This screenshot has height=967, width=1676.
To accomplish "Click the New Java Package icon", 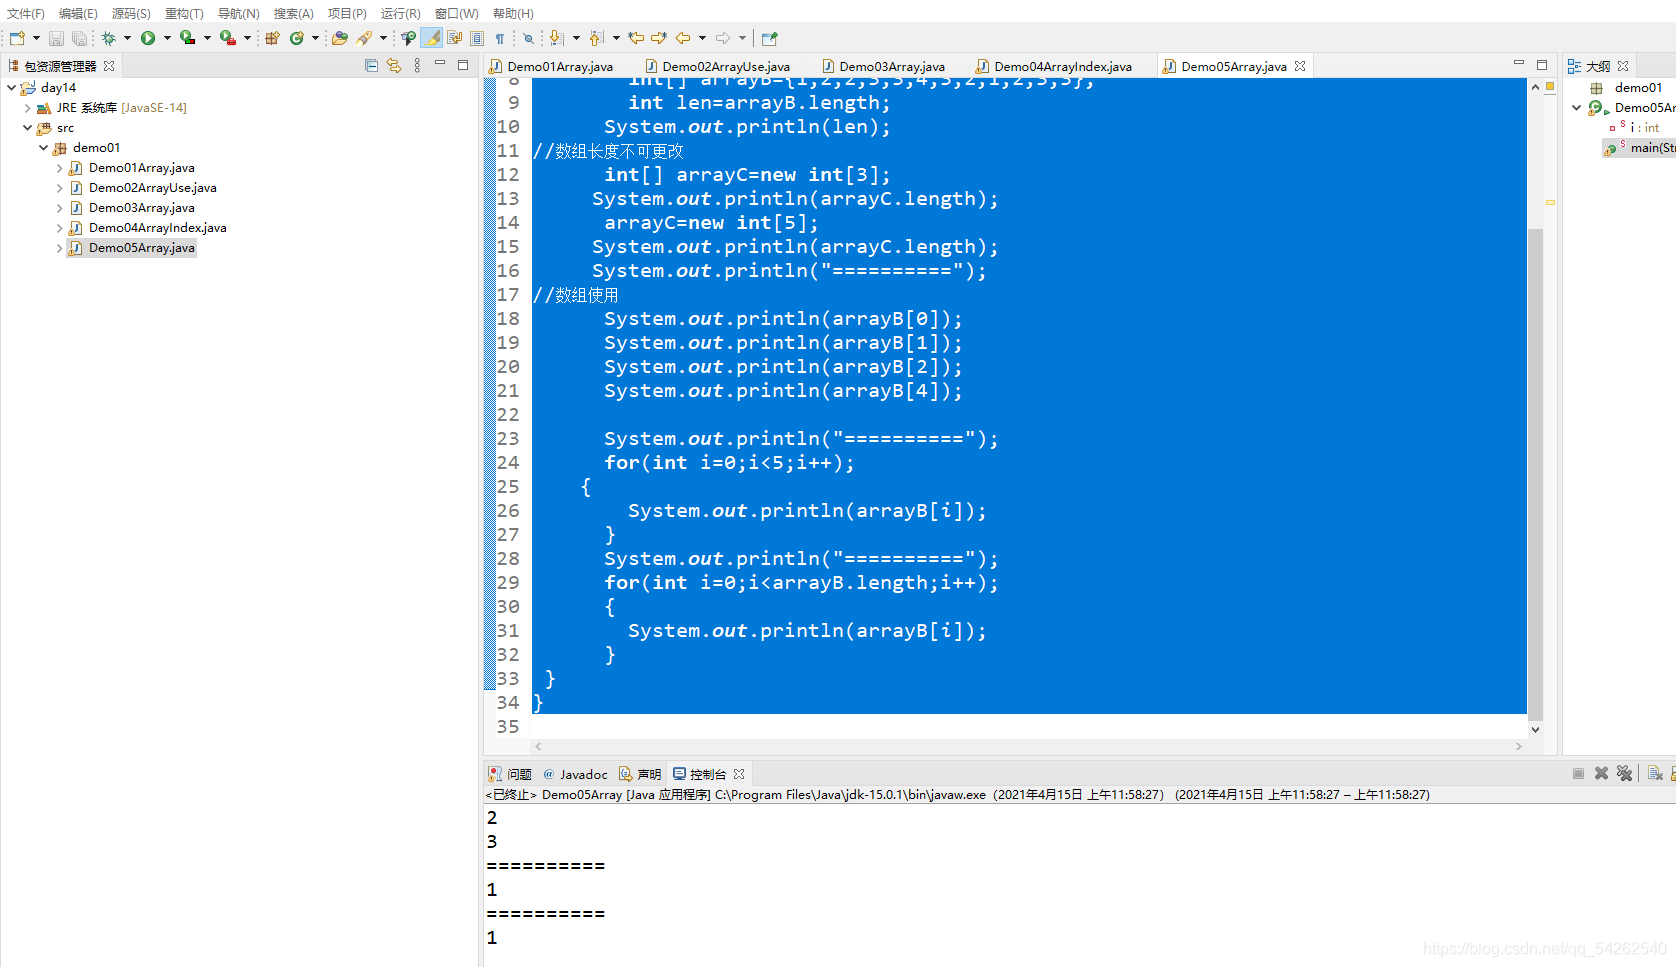I will [272, 38].
